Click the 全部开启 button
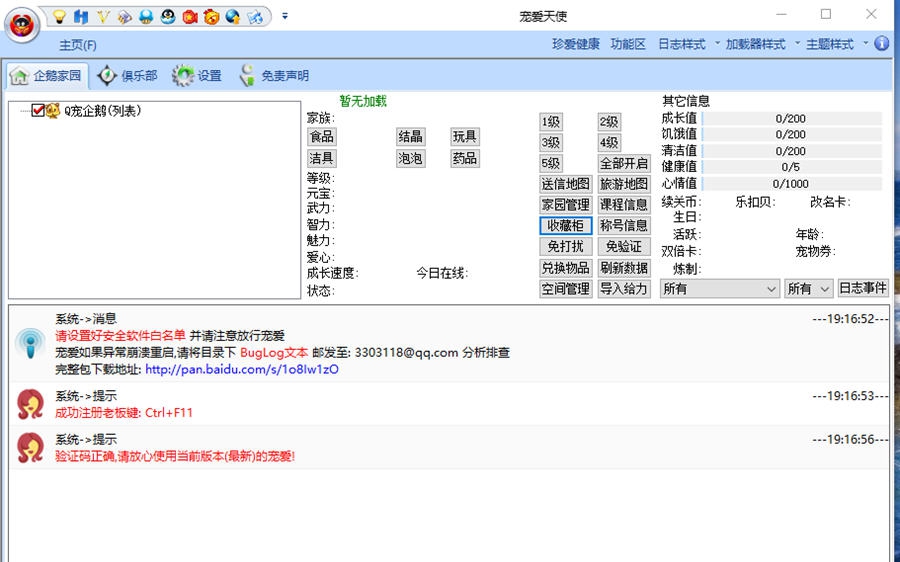Viewport: 900px width, 562px height. tap(624, 163)
